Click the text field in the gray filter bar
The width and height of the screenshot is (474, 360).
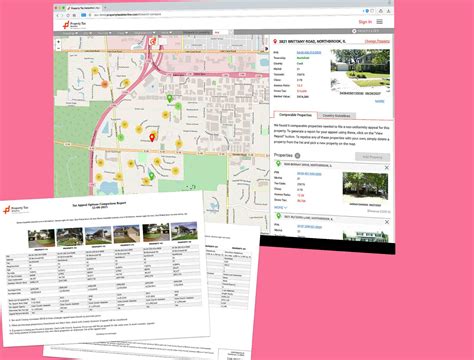pos(221,32)
